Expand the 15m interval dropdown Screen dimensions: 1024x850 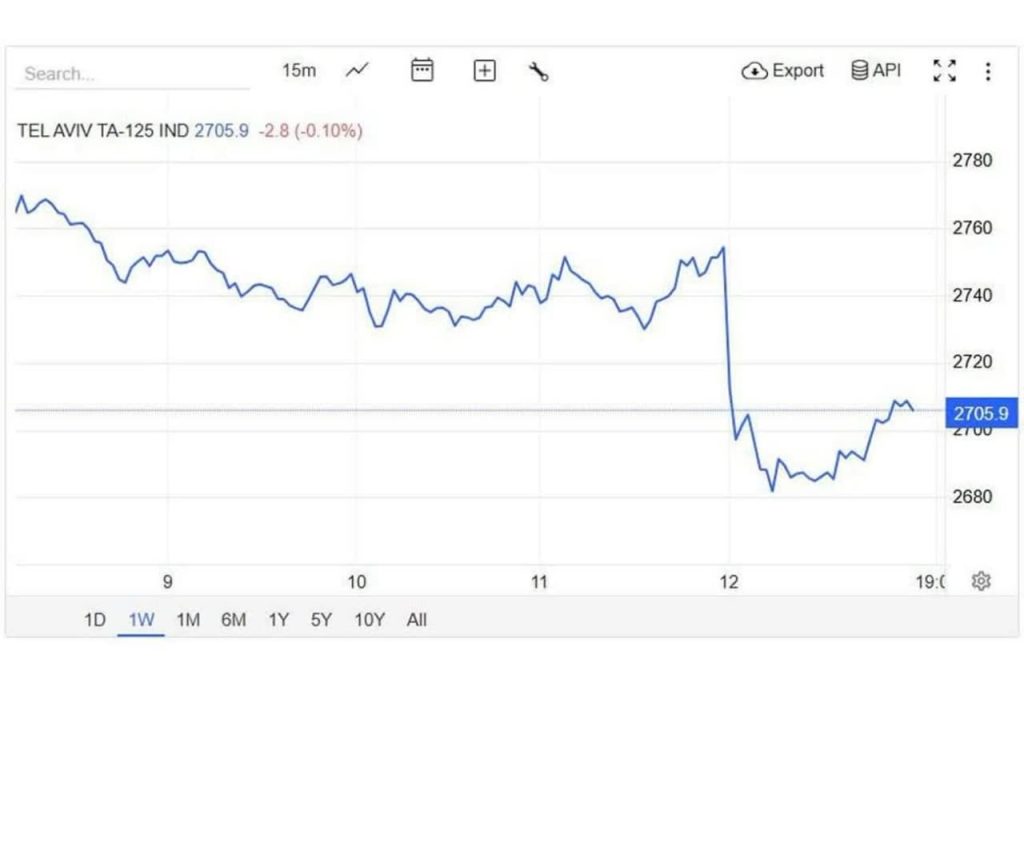[299, 70]
